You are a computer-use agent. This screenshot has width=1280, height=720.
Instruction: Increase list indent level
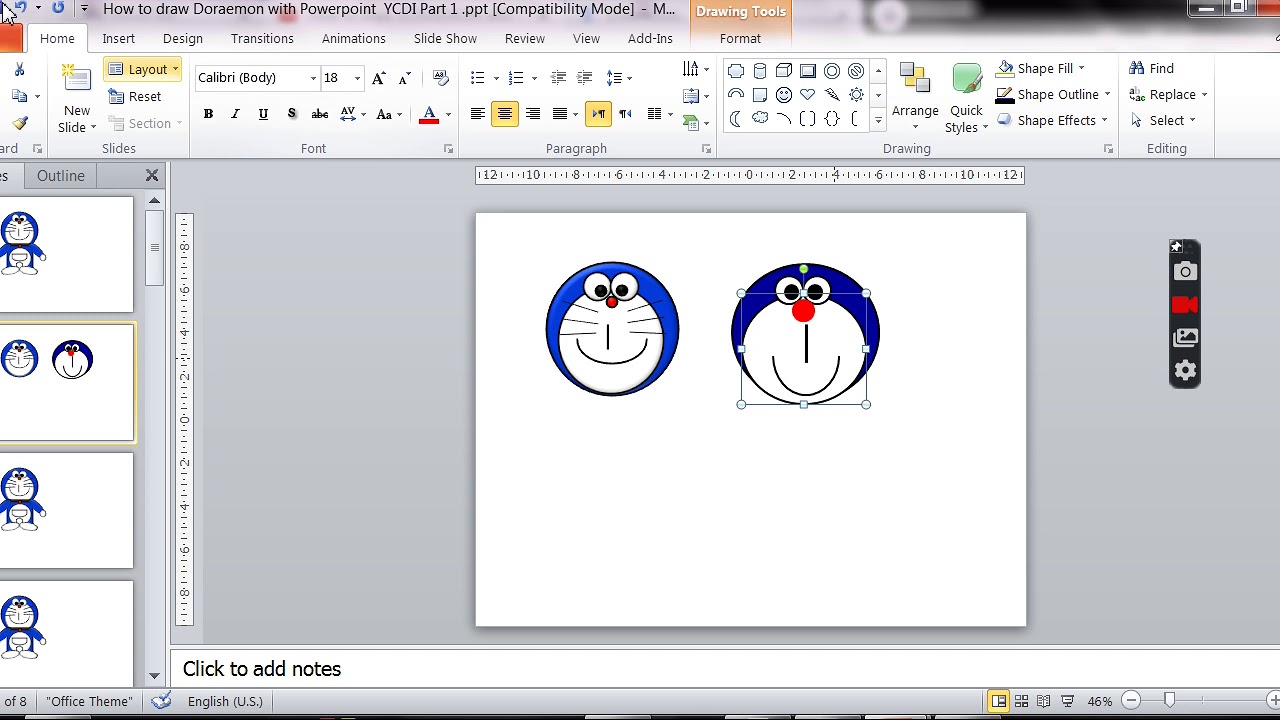coord(585,78)
